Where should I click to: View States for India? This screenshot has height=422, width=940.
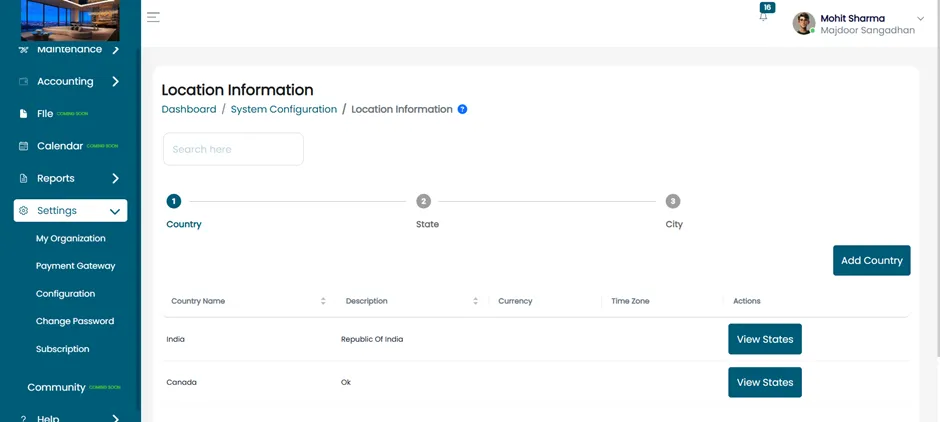pos(765,339)
